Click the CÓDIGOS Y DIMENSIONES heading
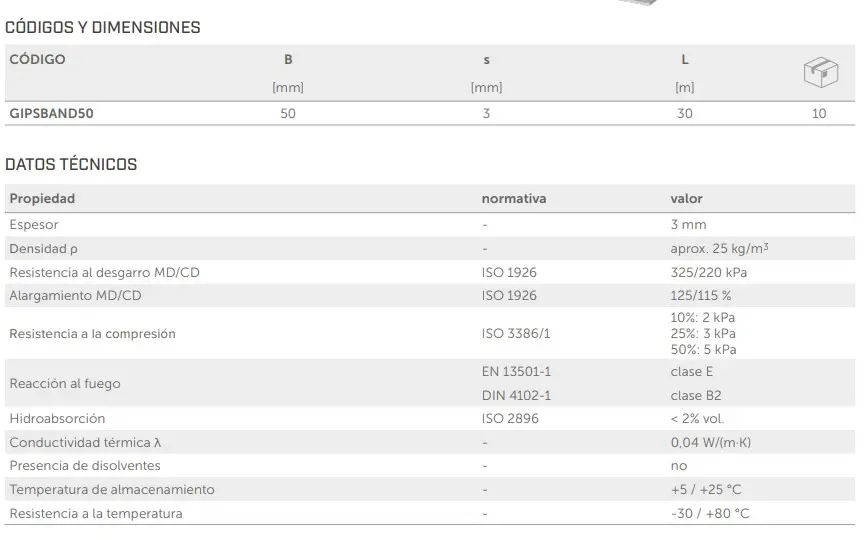The height and width of the screenshot is (540, 867). [x=103, y=28]
